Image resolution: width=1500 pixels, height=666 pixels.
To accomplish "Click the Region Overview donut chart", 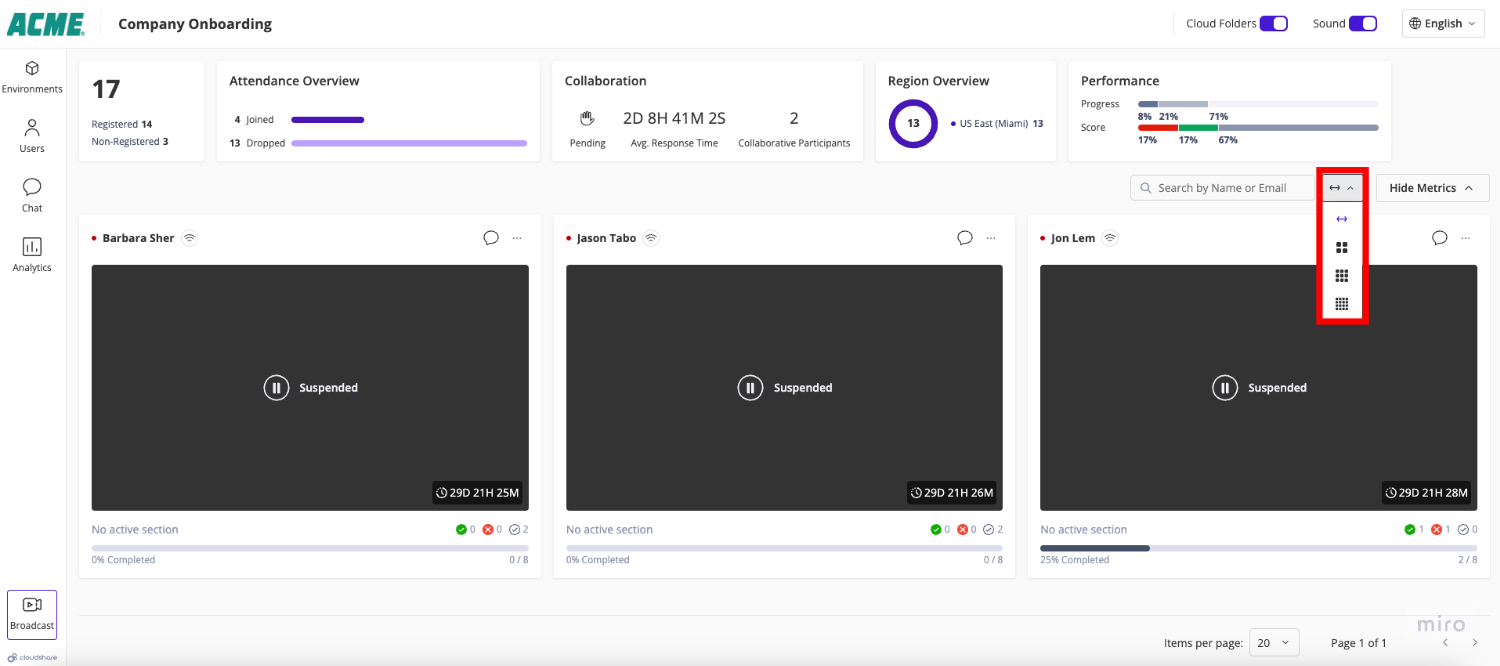I will pos(913,124).
